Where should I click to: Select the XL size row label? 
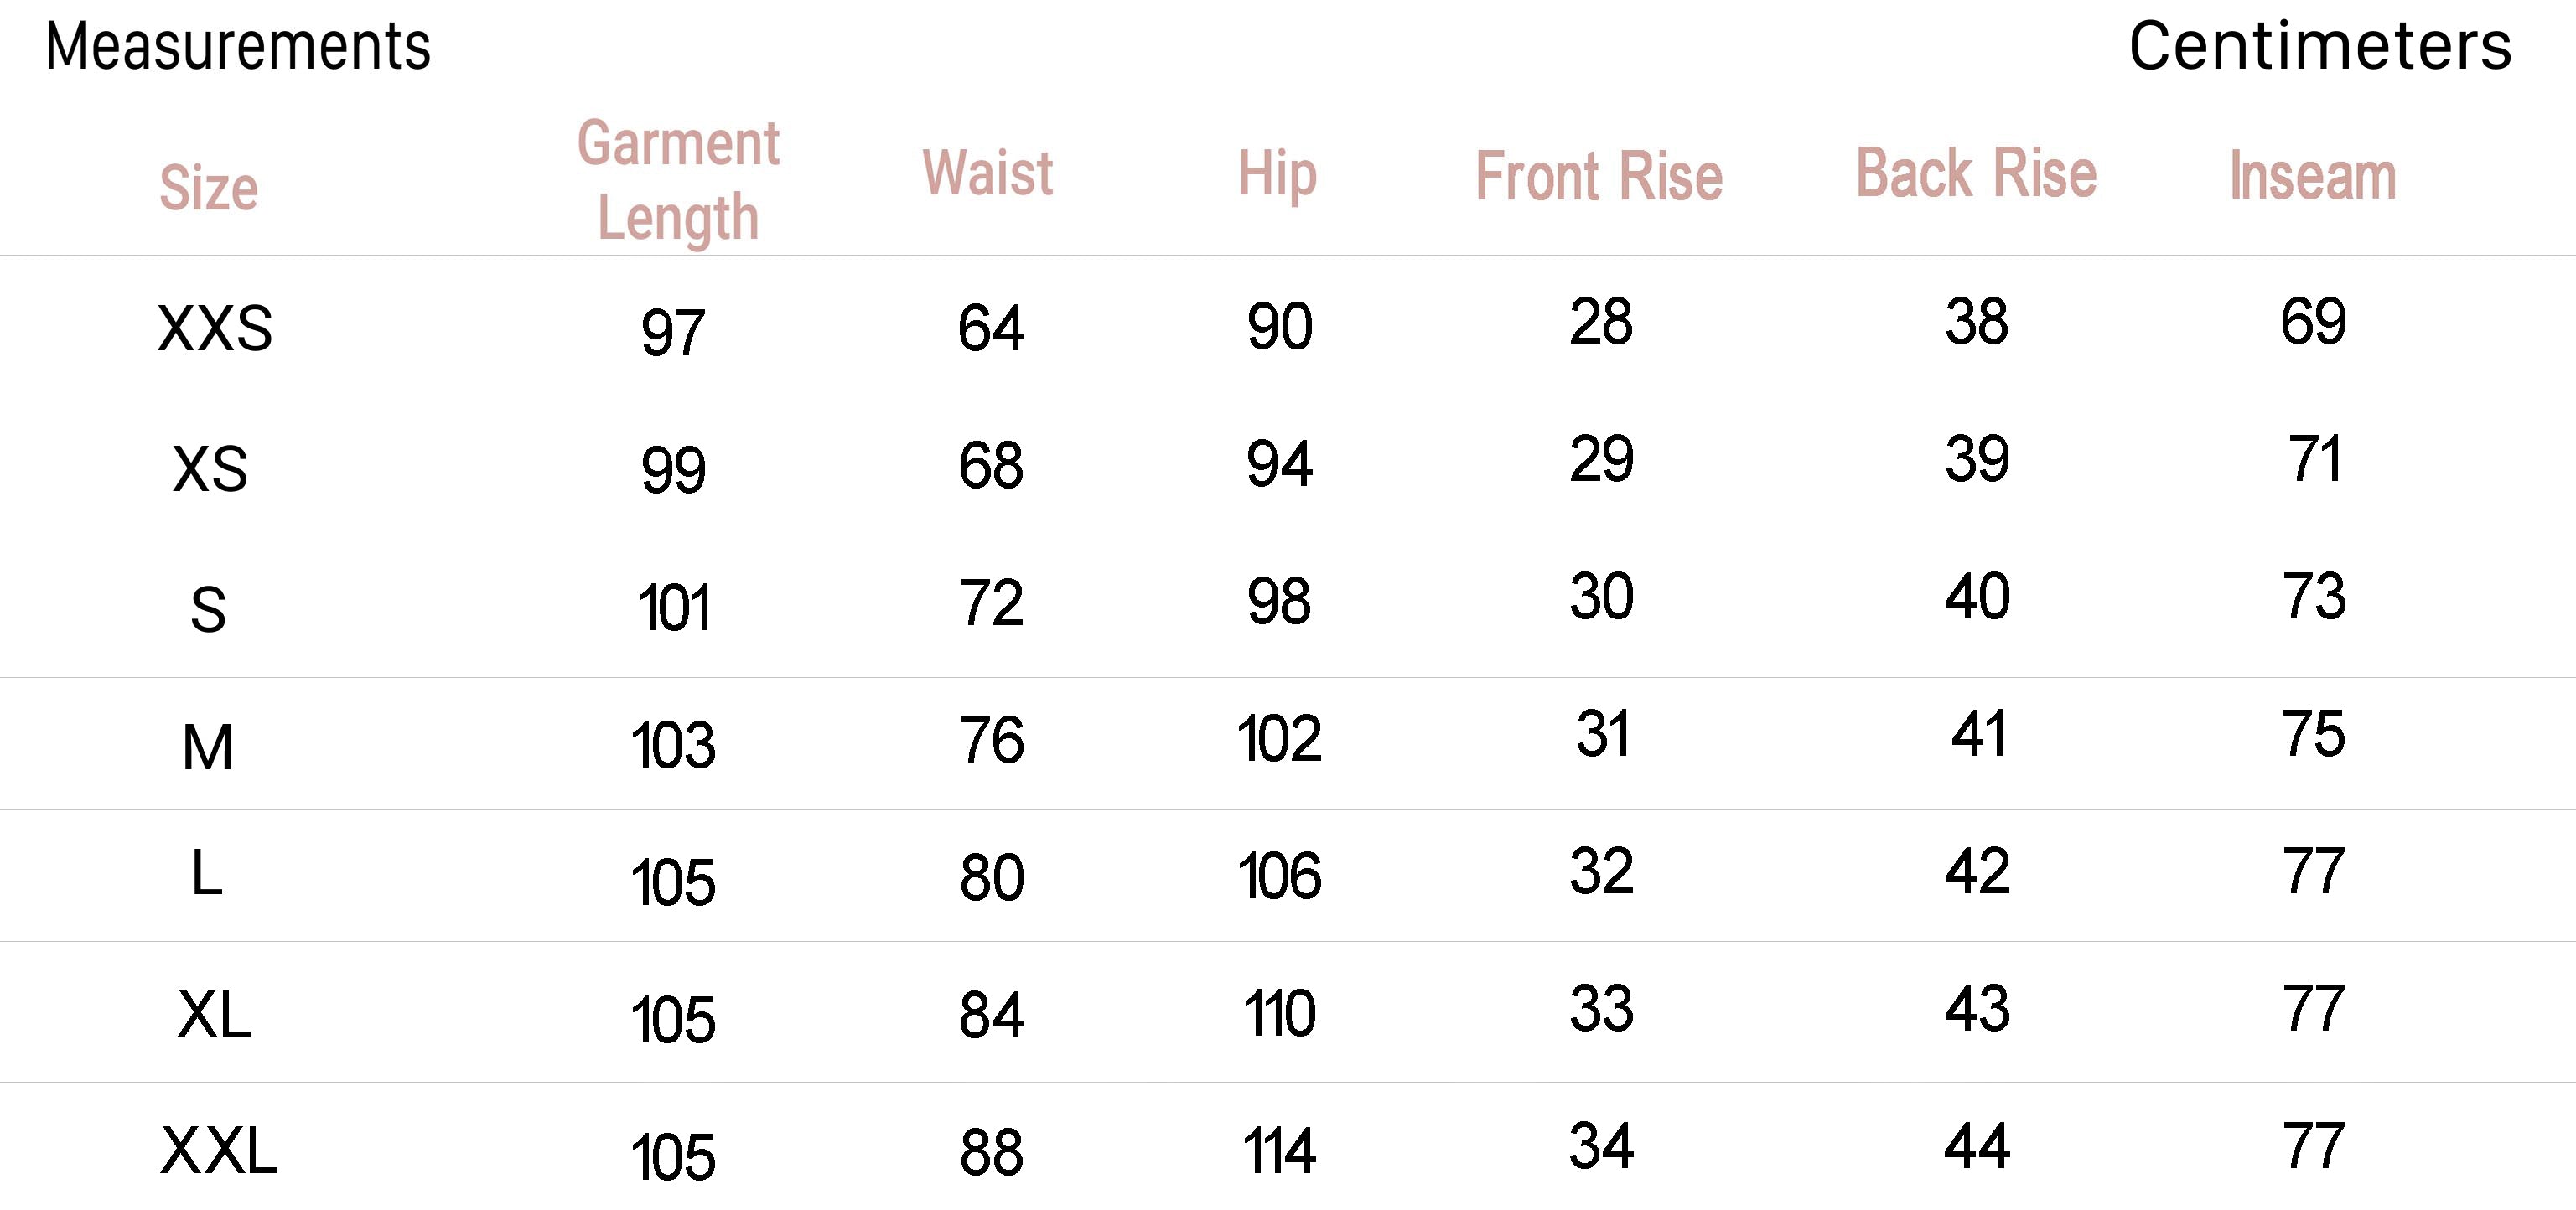coord(214,1015)
